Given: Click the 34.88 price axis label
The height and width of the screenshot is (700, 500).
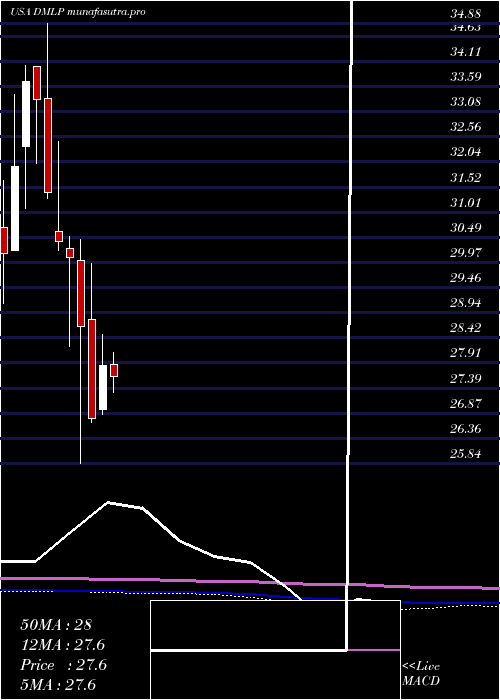Looking at the screenshot, I should pyautogui.click(x=466, y=14).
